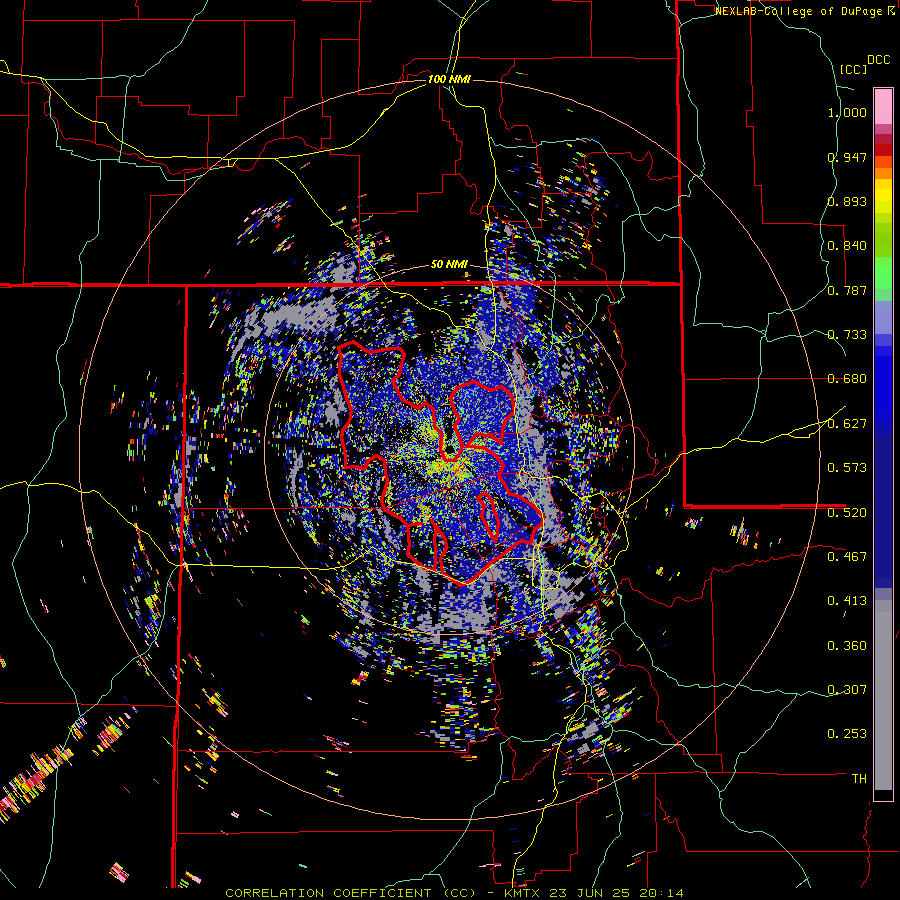Click the 0.627 legend value

click(x=847, y=424)
